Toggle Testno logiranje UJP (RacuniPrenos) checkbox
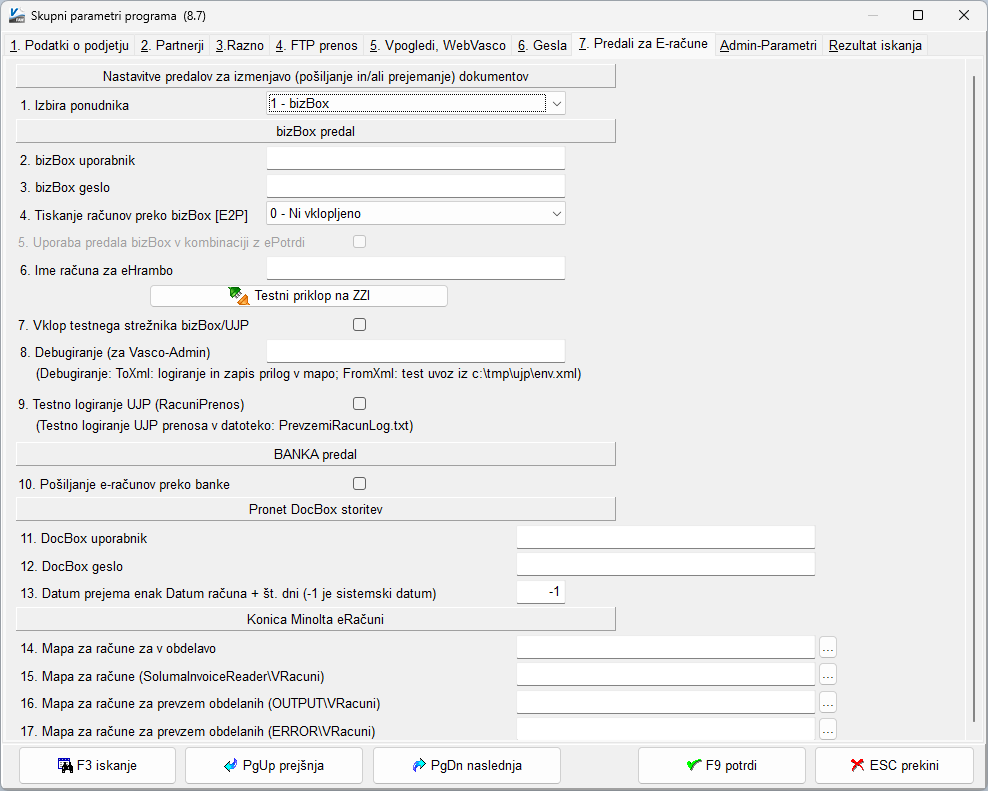This screenshot has height=791, width=988. pyautogui.click(x=359, y=403)
